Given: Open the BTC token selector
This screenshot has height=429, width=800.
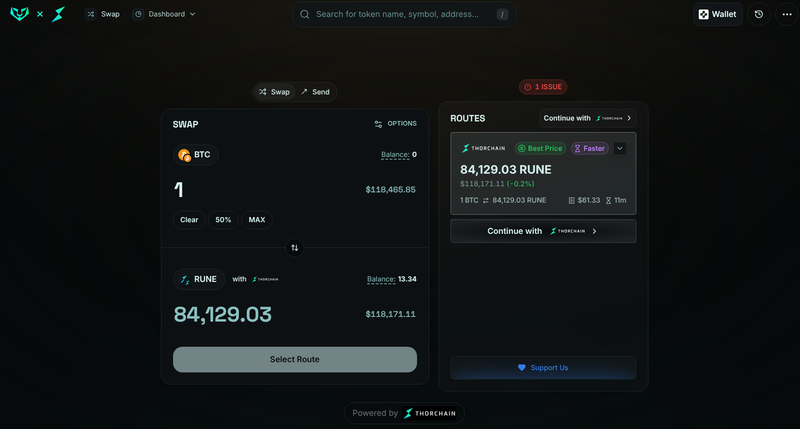Looking at the screenshot, I should point(195,155).
